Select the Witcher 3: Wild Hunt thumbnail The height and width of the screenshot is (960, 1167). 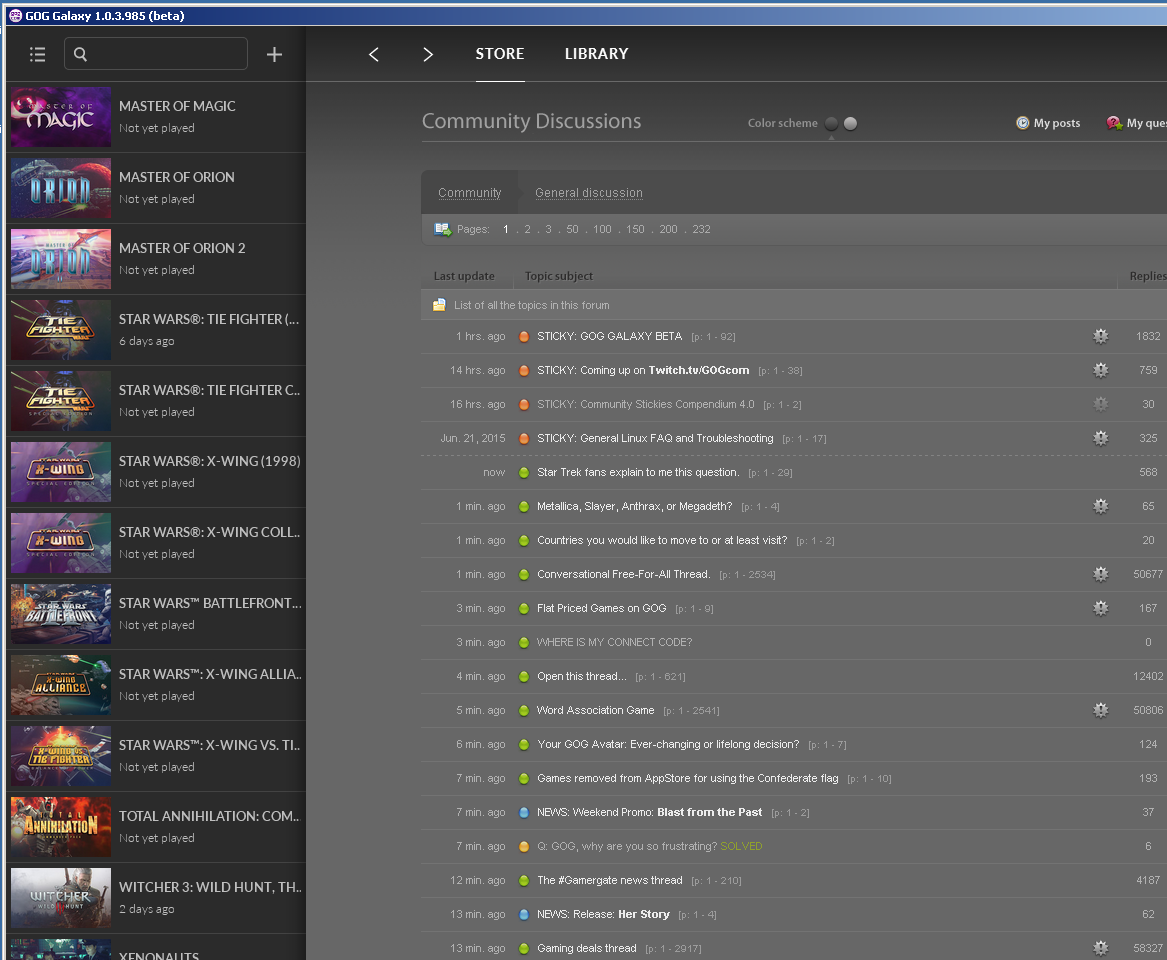click(x=61, y=898)
